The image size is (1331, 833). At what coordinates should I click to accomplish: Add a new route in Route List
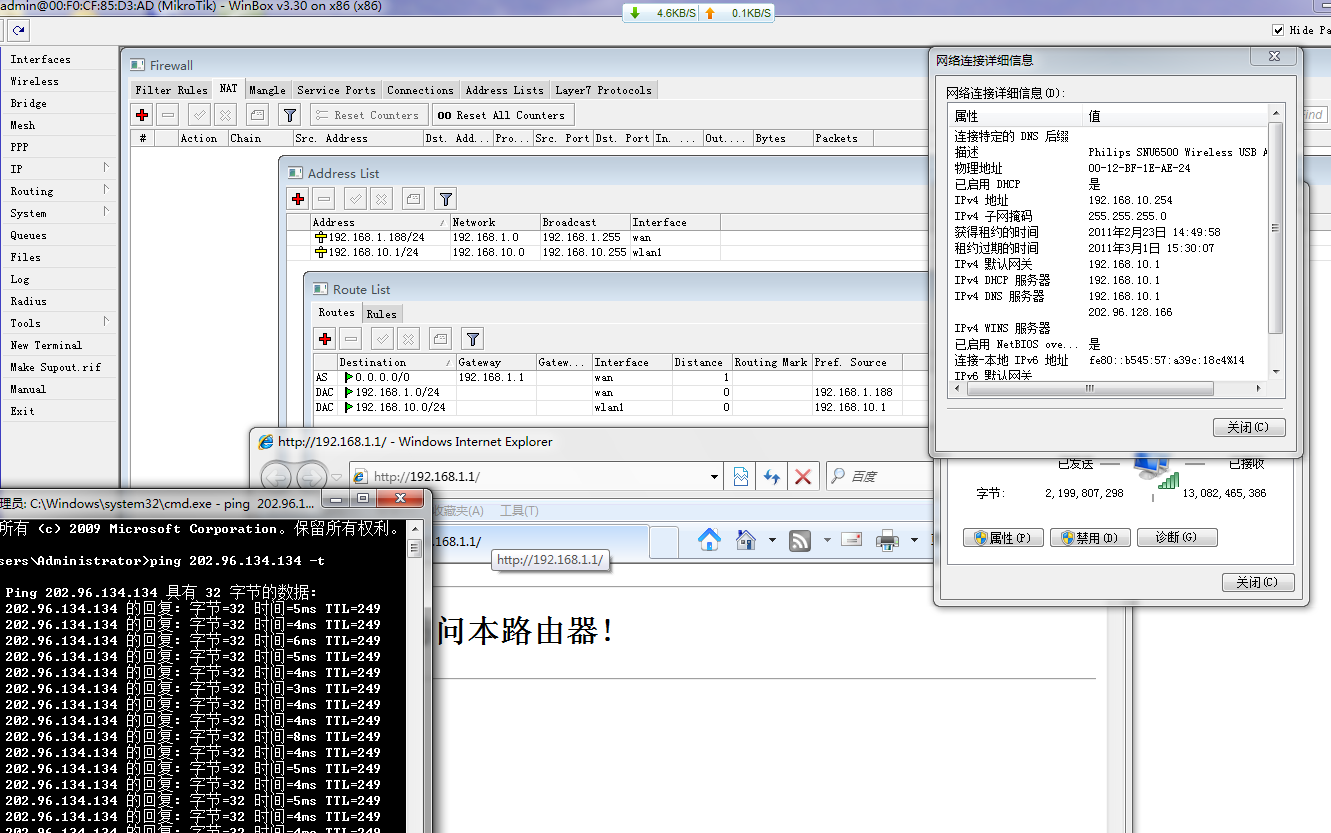(324, 339)
